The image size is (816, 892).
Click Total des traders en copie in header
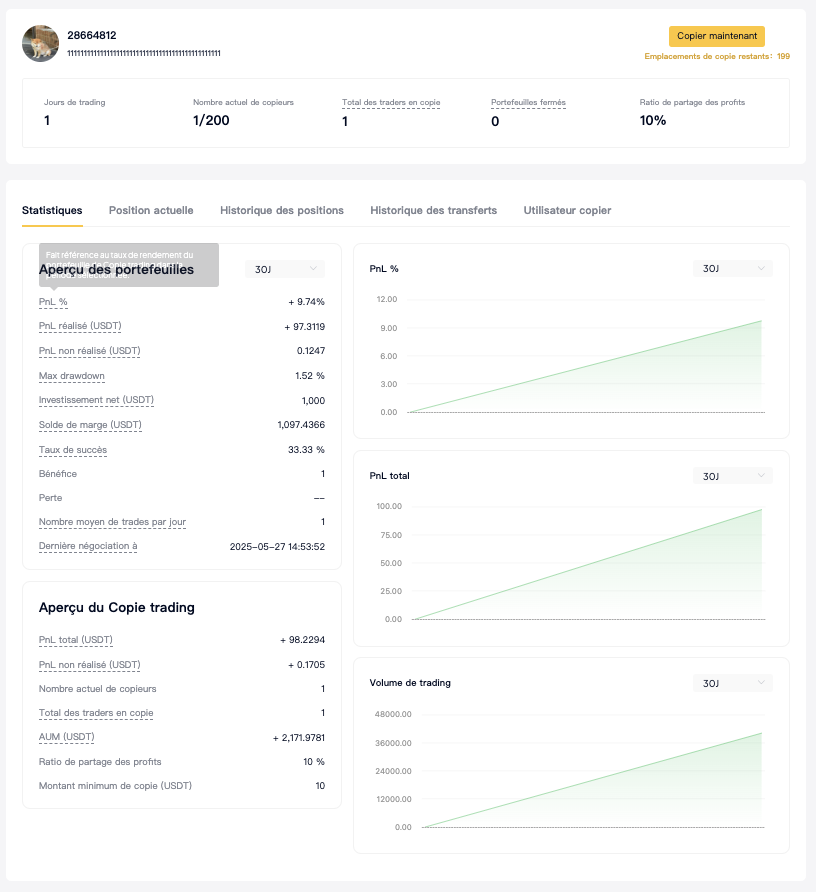click(x=390, y=103)
